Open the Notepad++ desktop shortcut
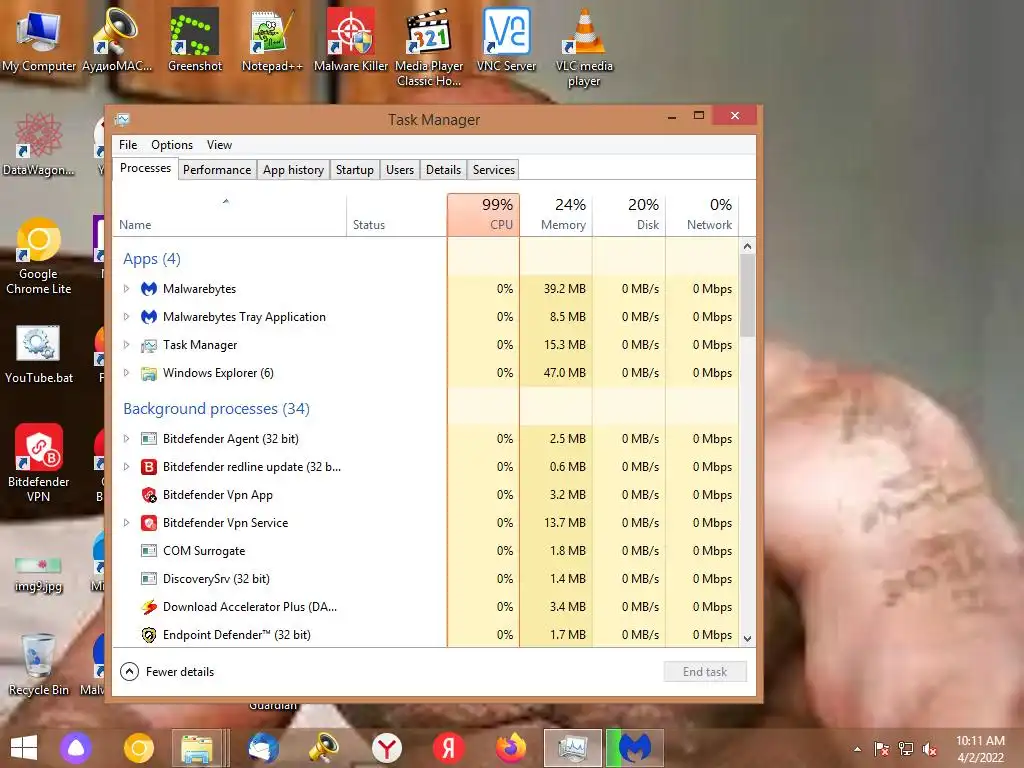 coord(272,41)
